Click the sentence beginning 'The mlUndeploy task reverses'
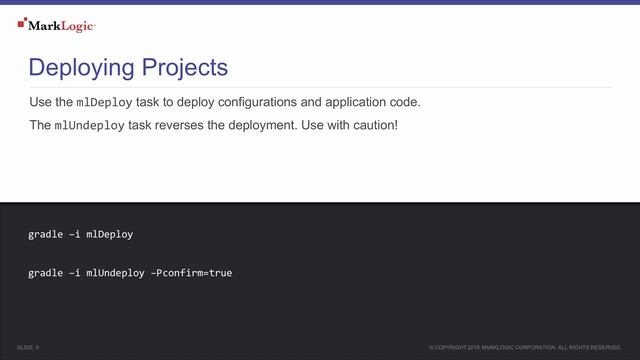This screenshot has height=360, width=640. (x=213, y=125)
